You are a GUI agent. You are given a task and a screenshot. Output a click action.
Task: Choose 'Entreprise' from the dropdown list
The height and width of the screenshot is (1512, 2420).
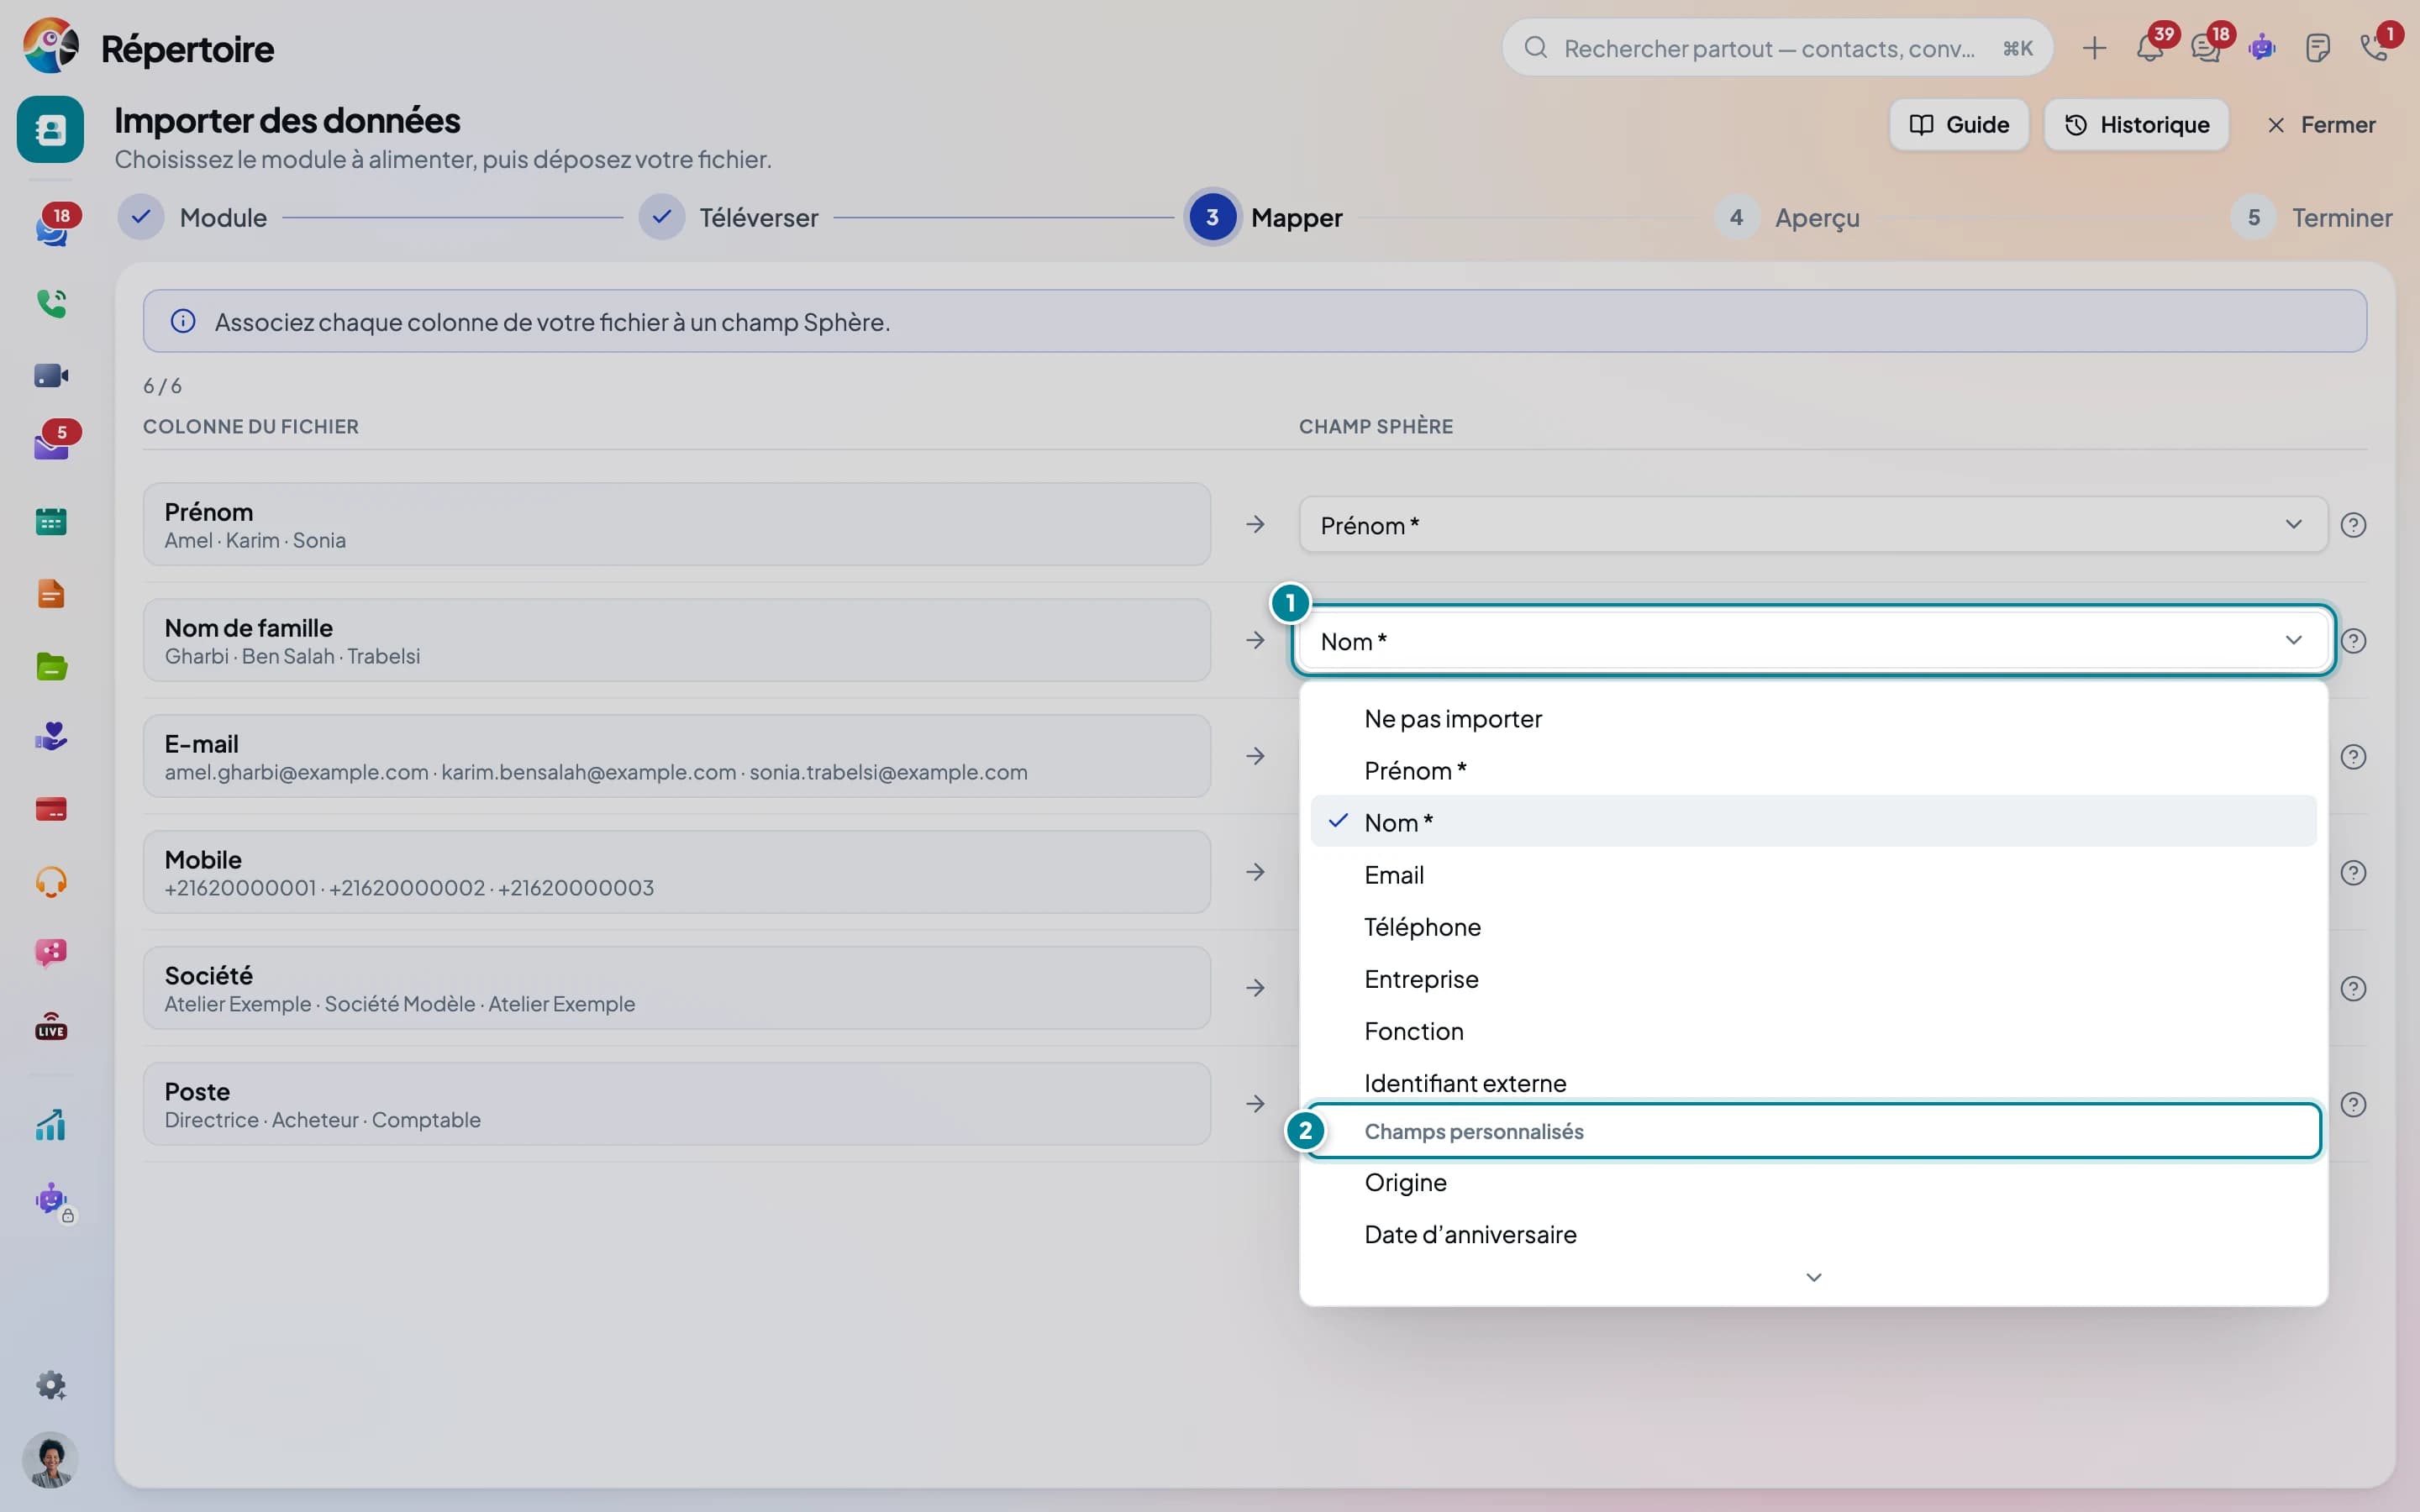(x=1813, y=979)
